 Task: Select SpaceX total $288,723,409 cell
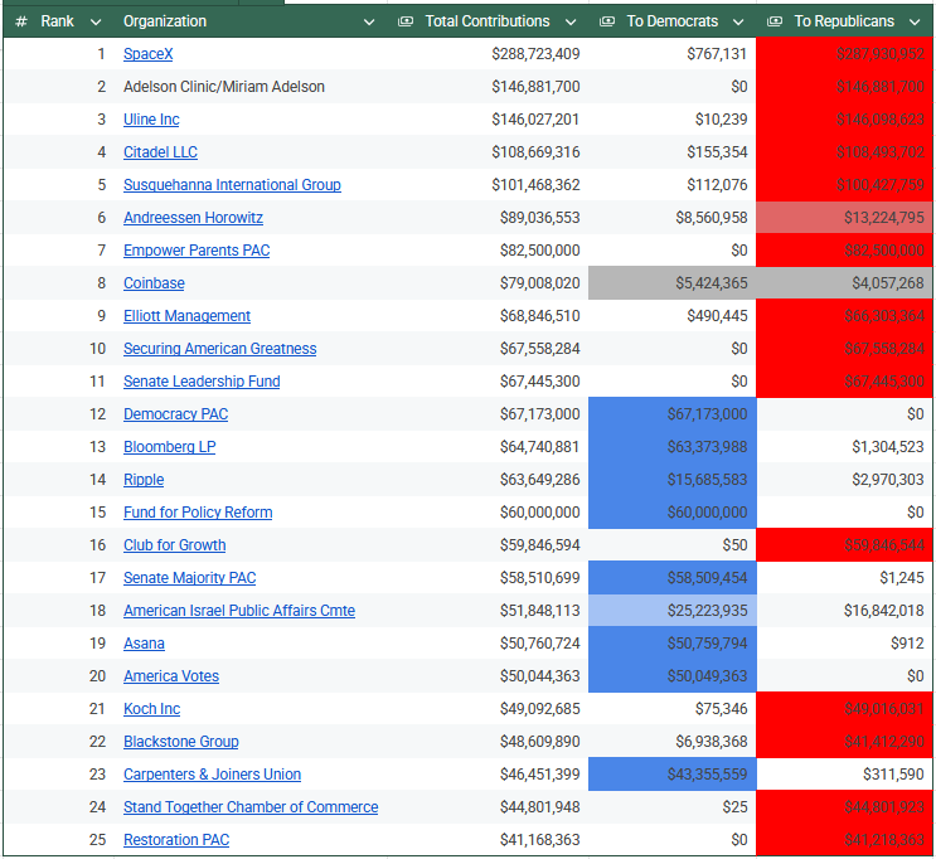pyautogui.click(x=488, y=54)
